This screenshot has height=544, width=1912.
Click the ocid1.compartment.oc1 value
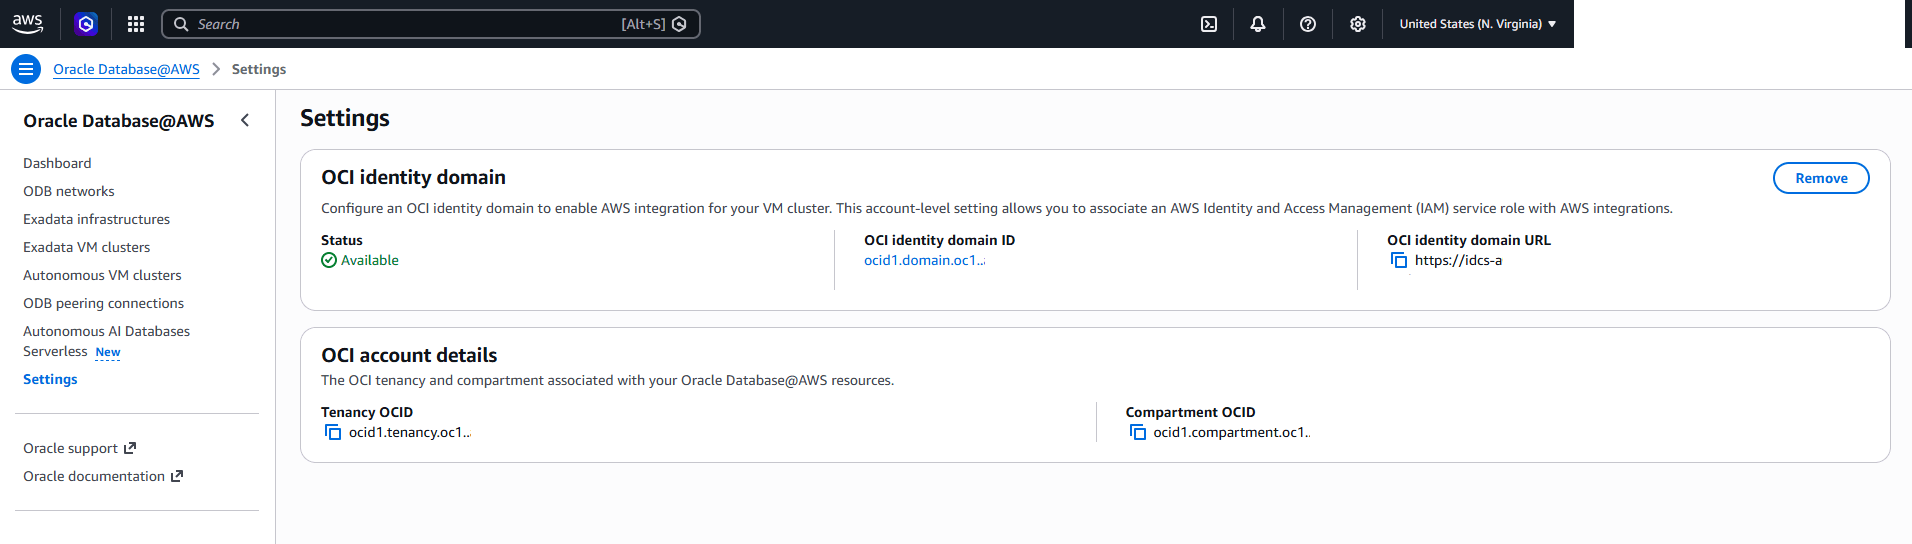1231,432
